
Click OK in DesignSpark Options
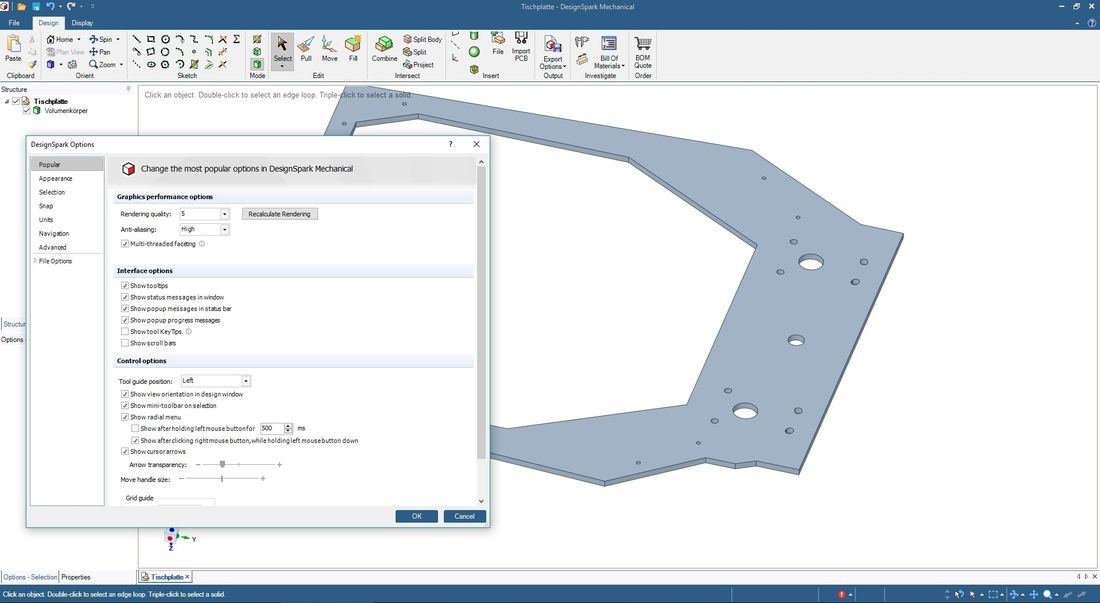417,516
